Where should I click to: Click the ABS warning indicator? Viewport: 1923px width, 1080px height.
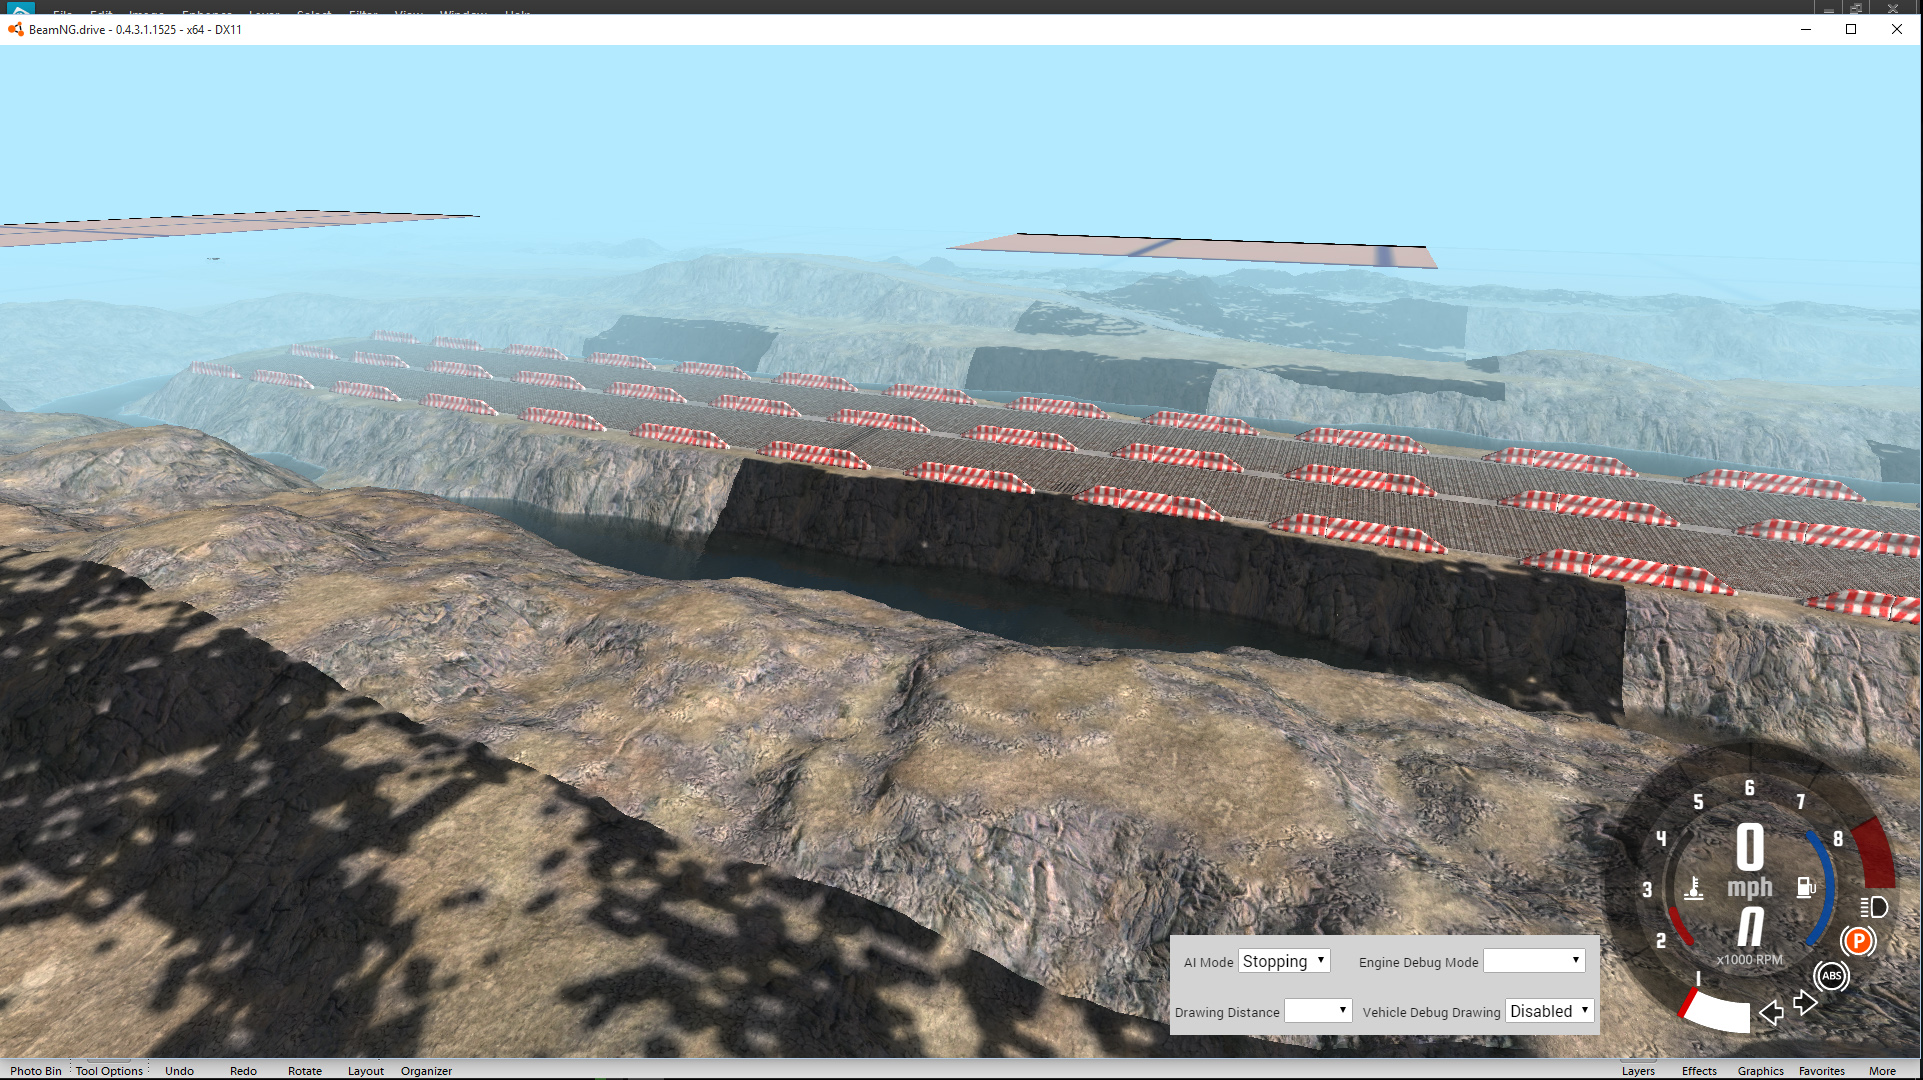(1831, 976)
